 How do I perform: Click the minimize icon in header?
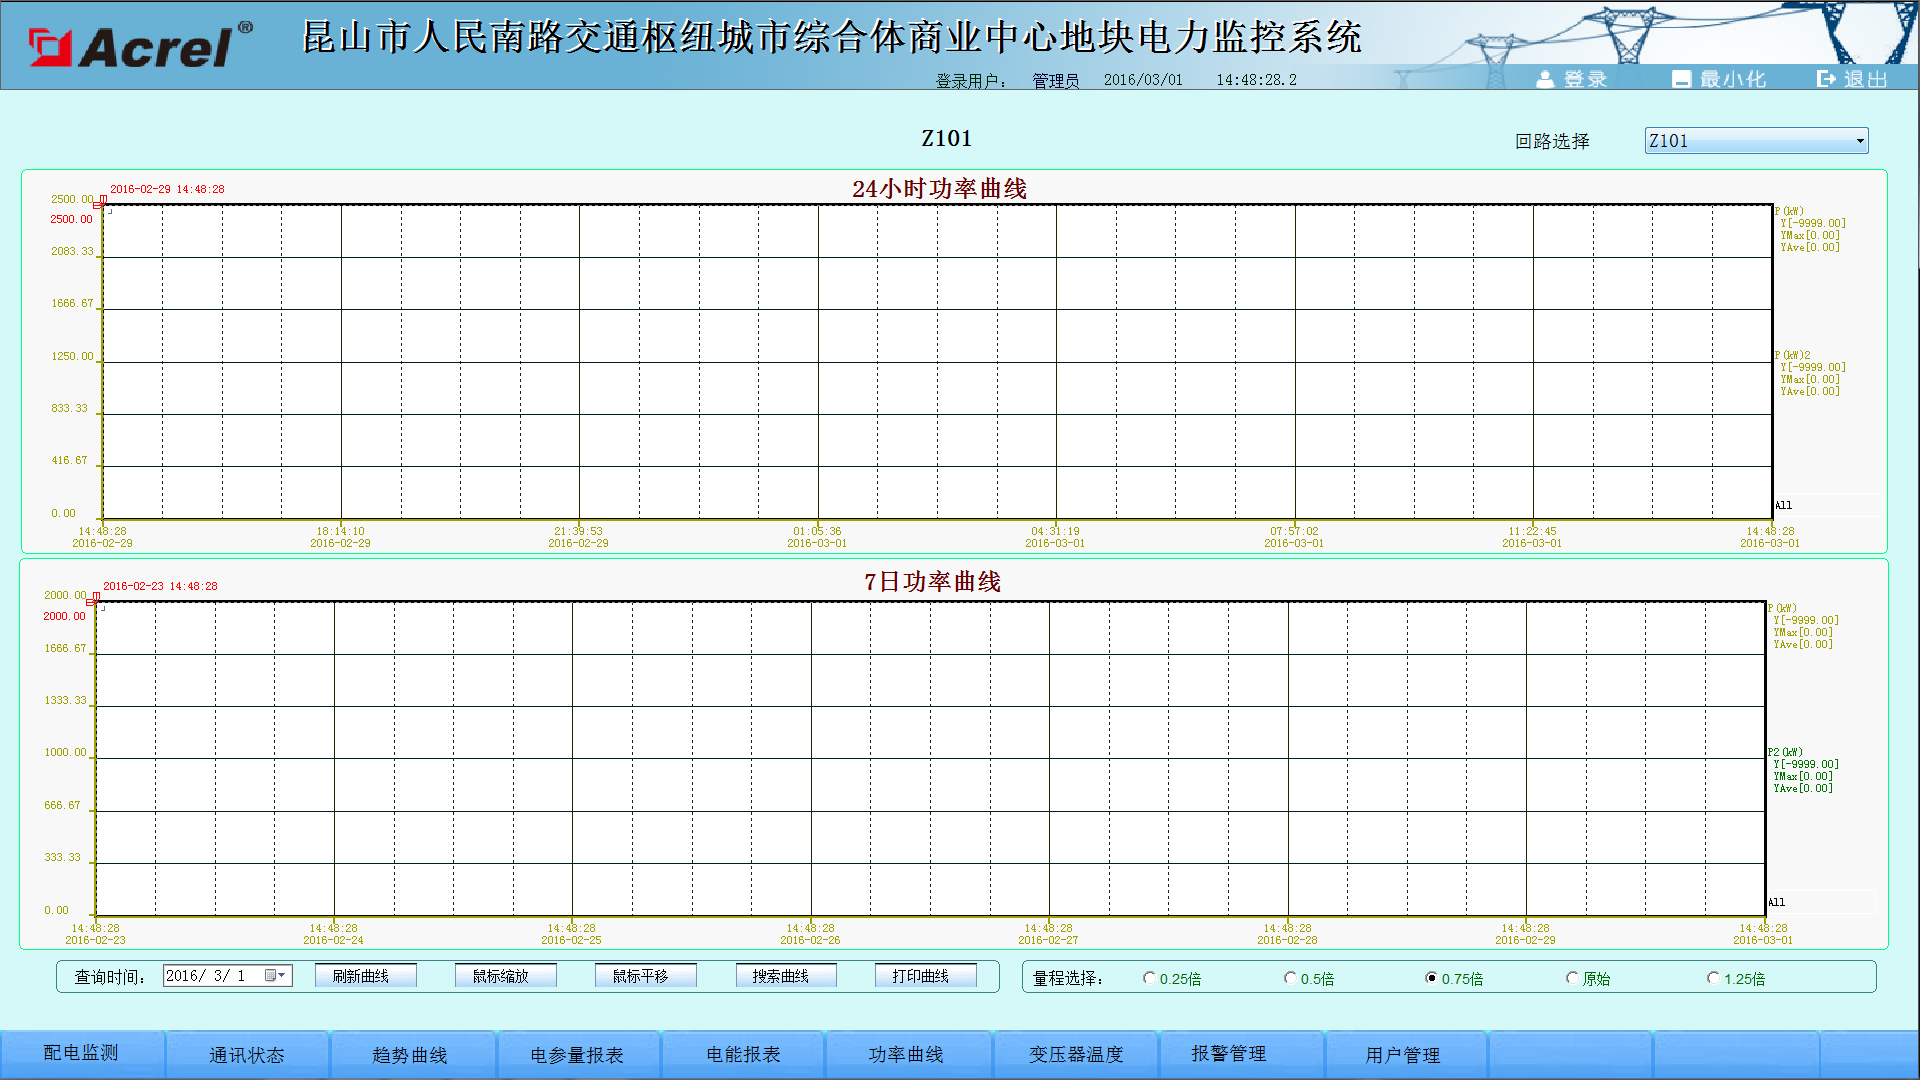[x=1681, y=79]
